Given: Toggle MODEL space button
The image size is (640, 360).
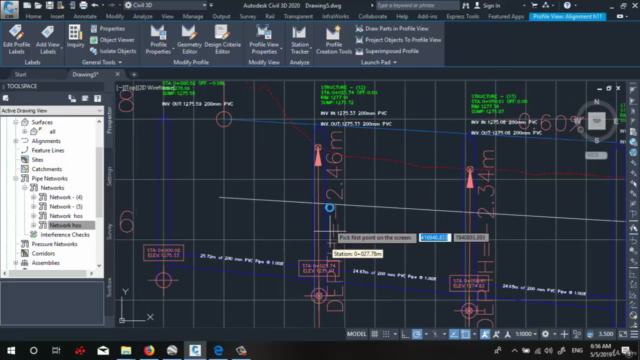Looking at the screenshot, I should pos(356,334).
